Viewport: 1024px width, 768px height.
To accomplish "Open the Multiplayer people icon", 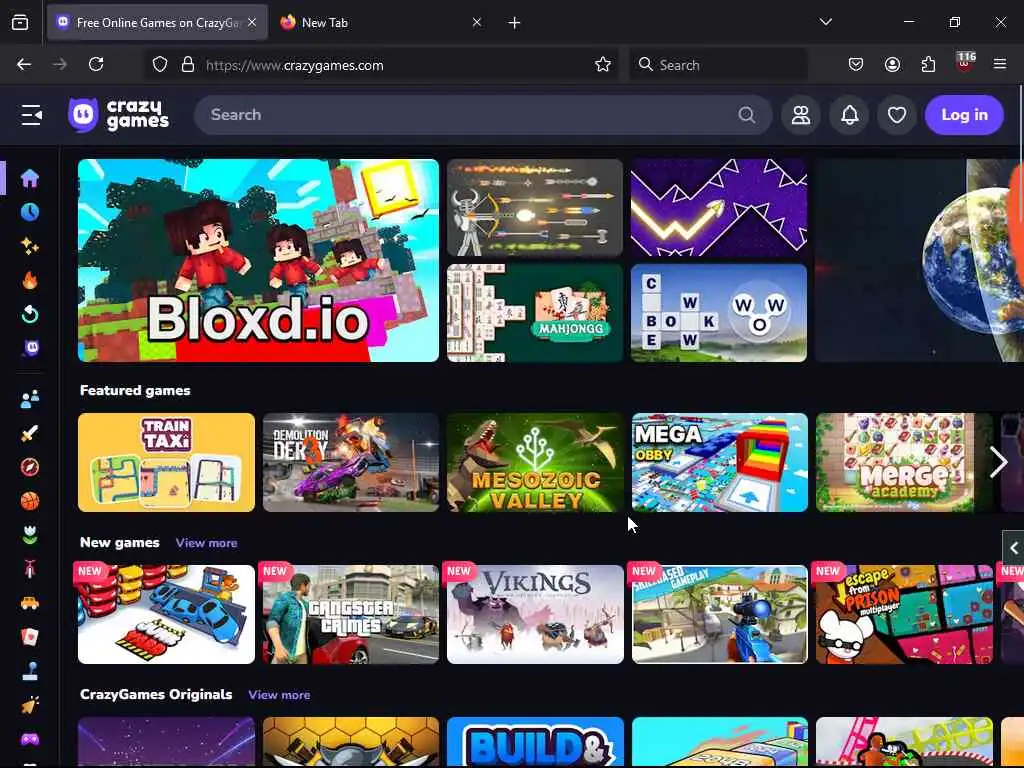I will click(29, 399).
